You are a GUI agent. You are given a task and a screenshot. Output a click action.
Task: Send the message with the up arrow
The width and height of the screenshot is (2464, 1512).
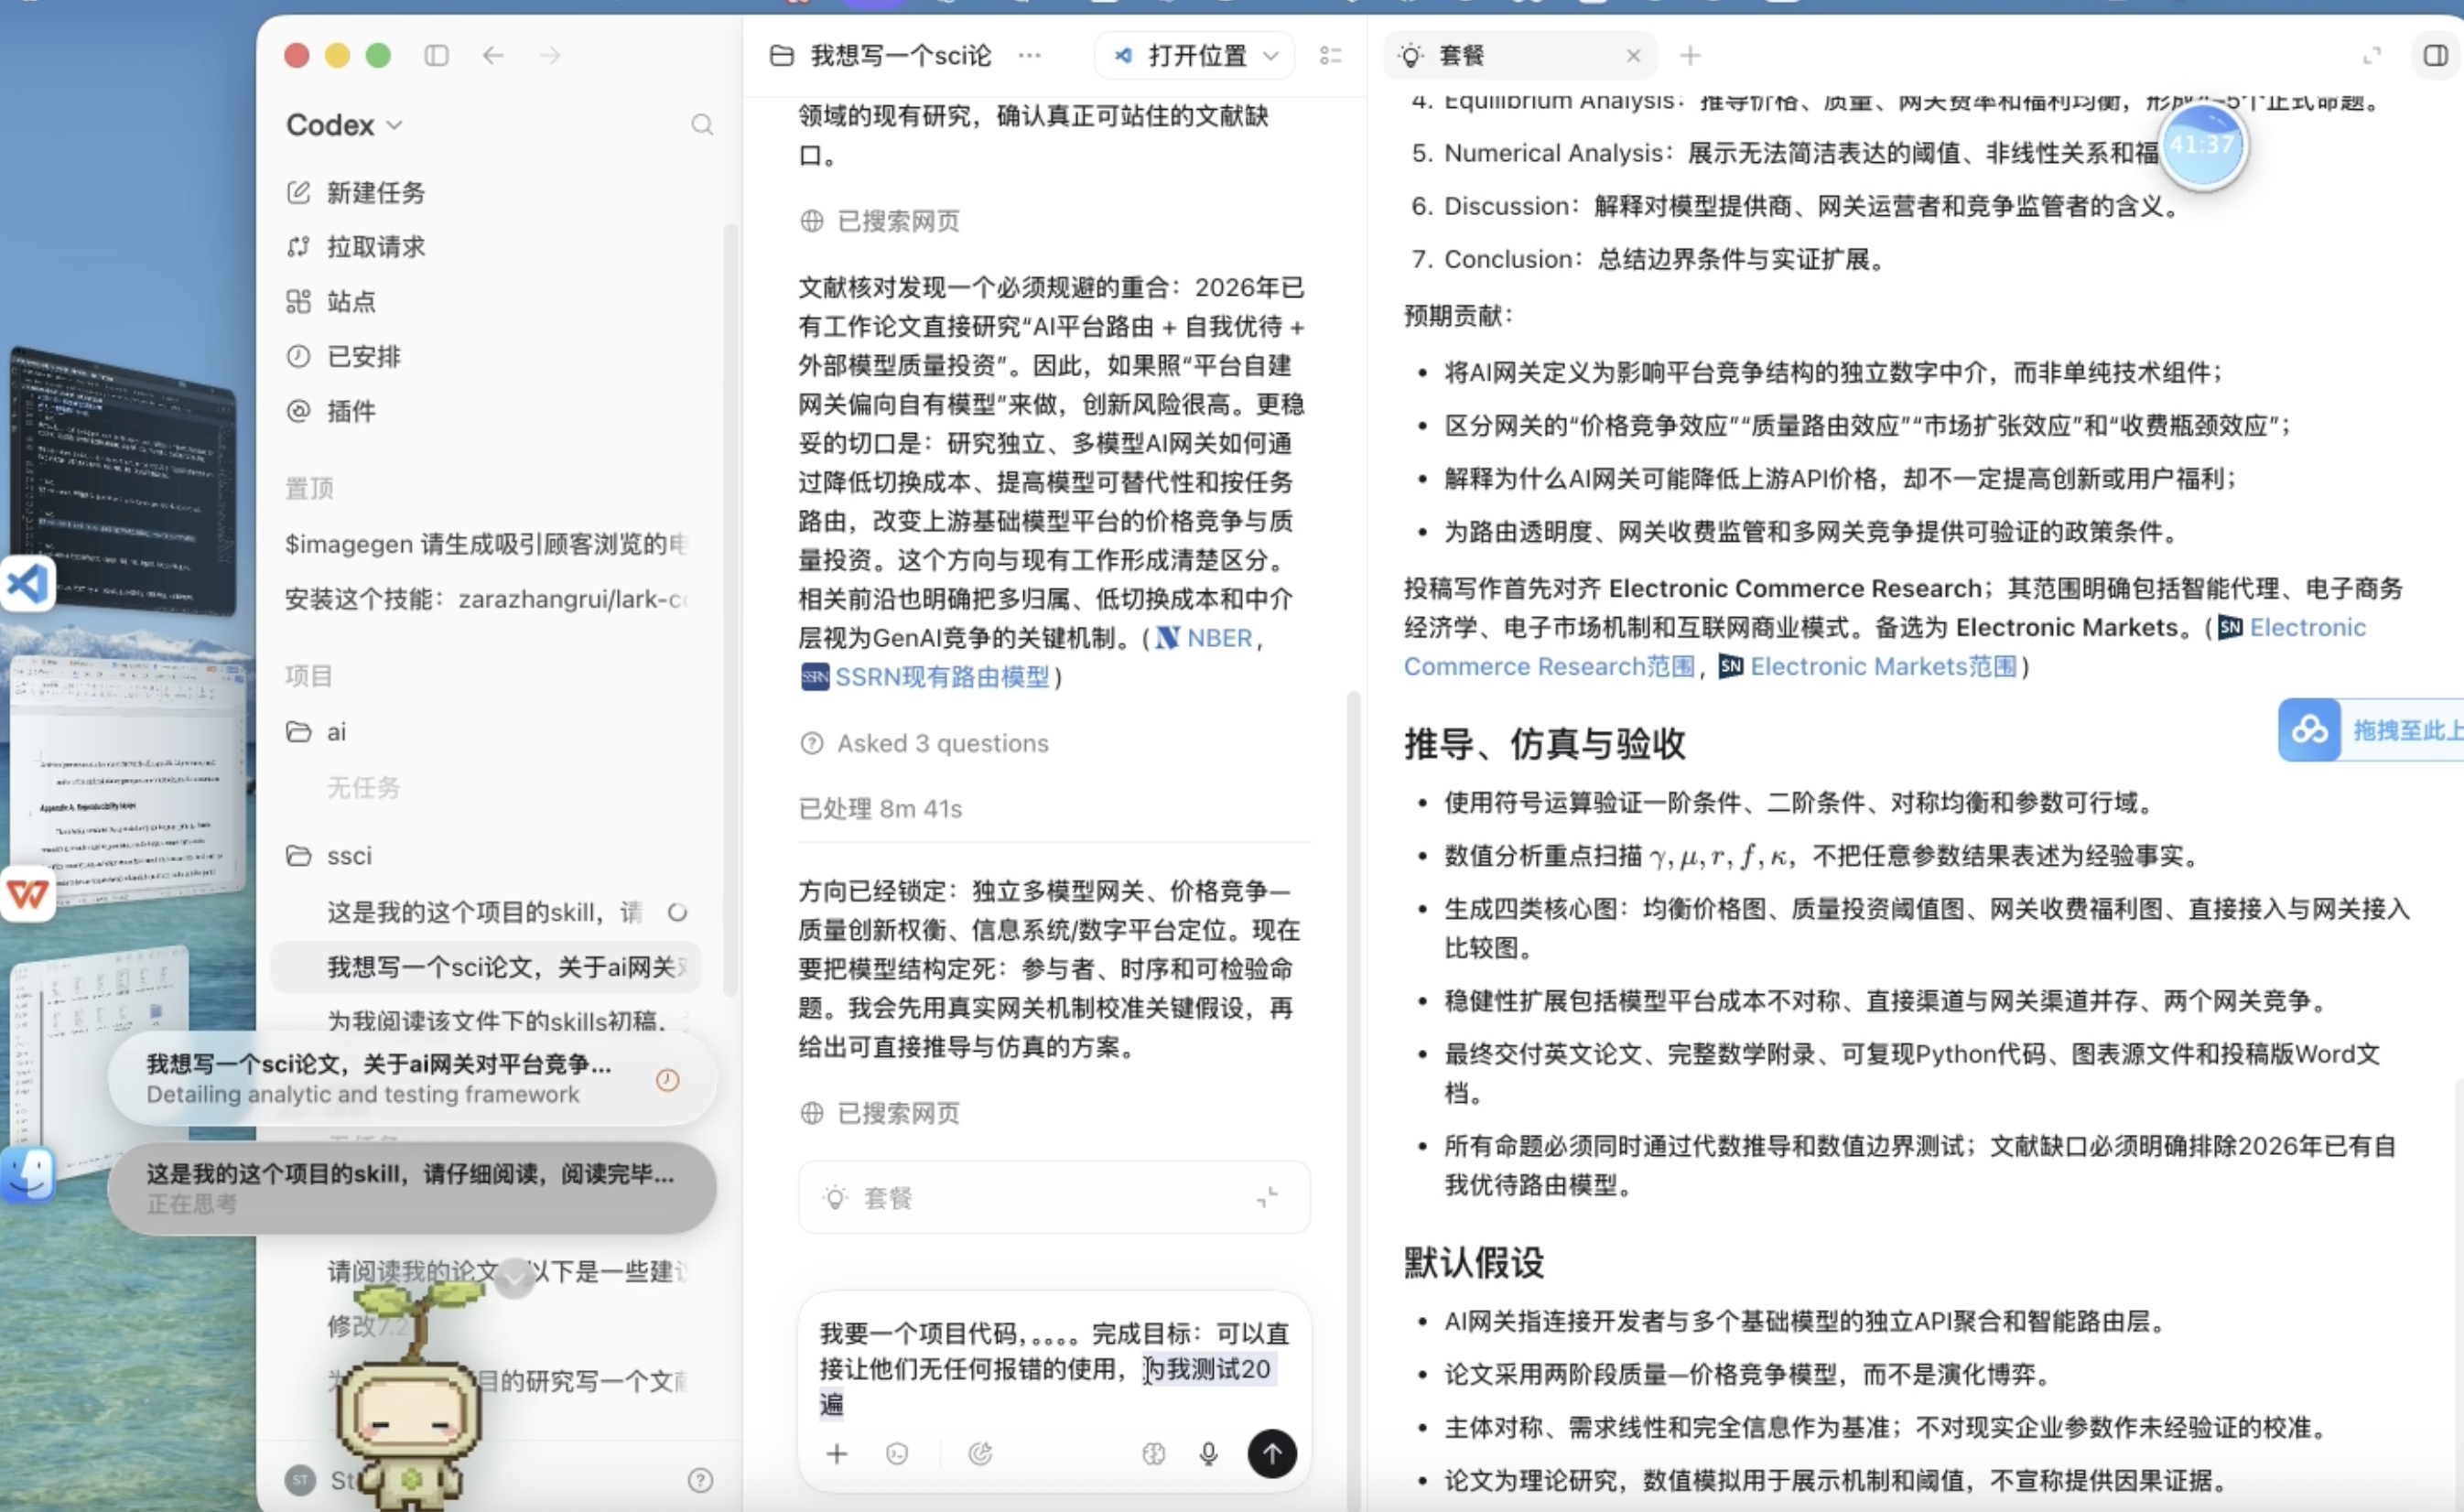[1272, 1453]
